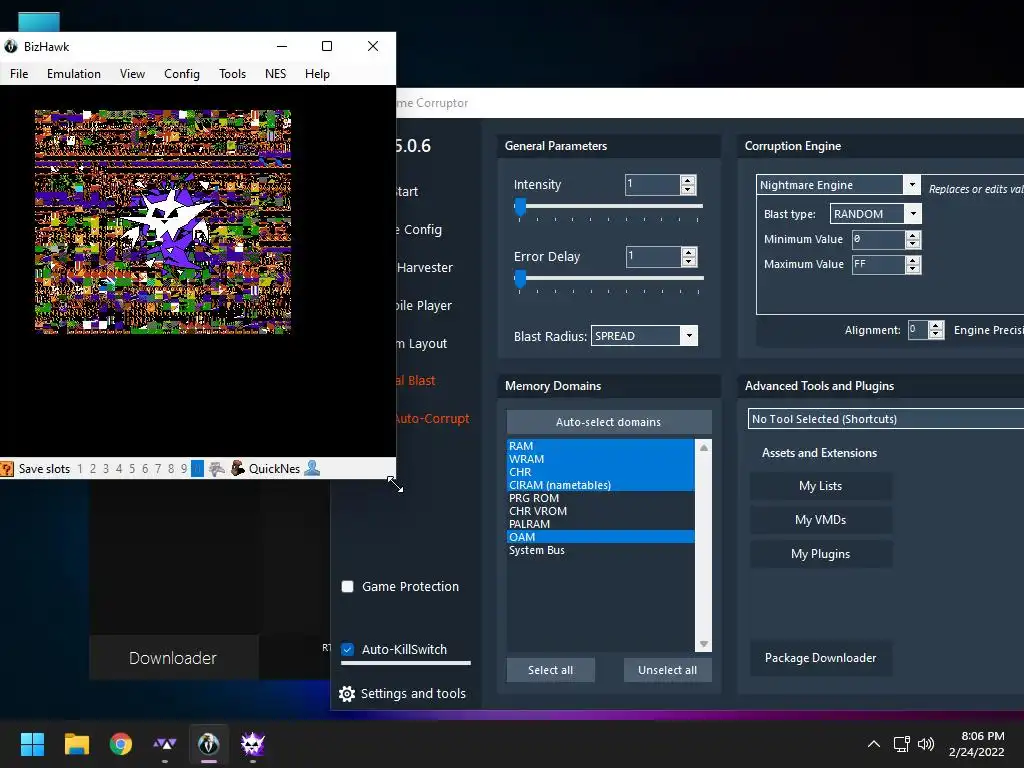Select save slot 1 in BizHawk
The width and height of the screenshot is (1024, 768).
point(80,469)
